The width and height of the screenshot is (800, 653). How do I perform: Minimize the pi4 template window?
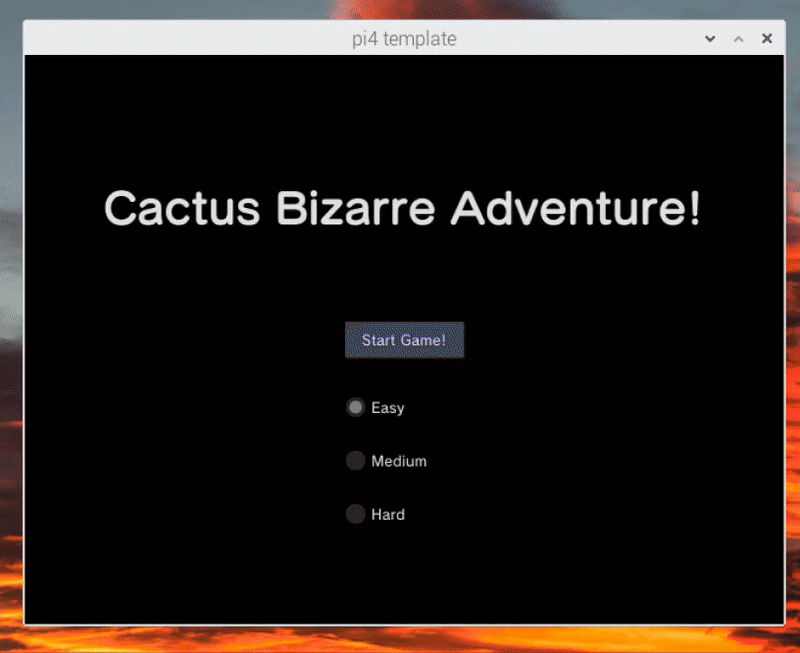[x=710, y=39]
